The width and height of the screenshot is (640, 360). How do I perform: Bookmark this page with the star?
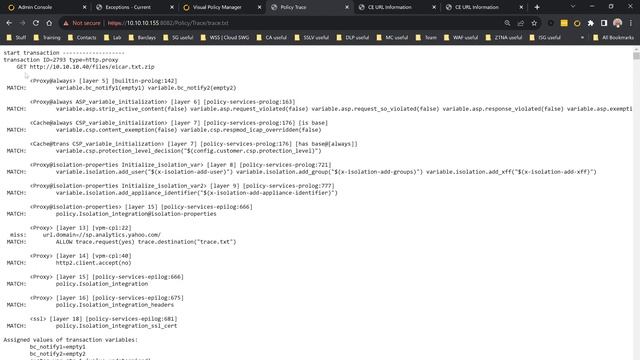[x=534, y=23]
